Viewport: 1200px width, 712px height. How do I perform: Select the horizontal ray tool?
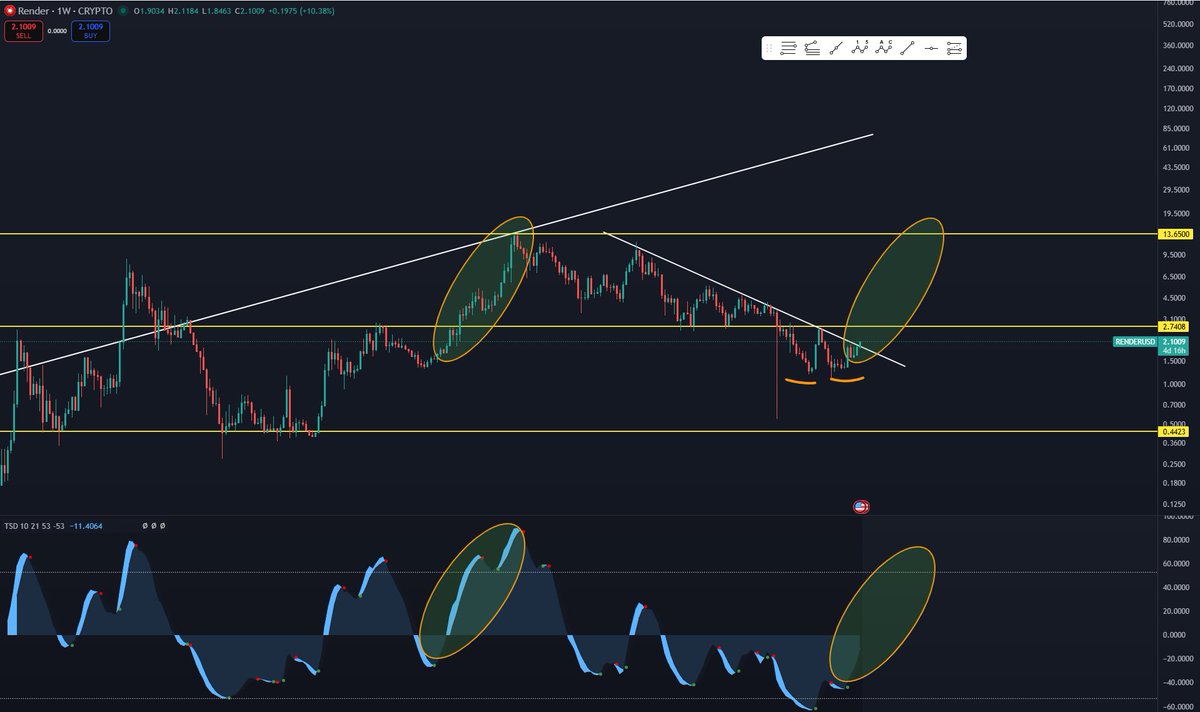pos(931,47)
